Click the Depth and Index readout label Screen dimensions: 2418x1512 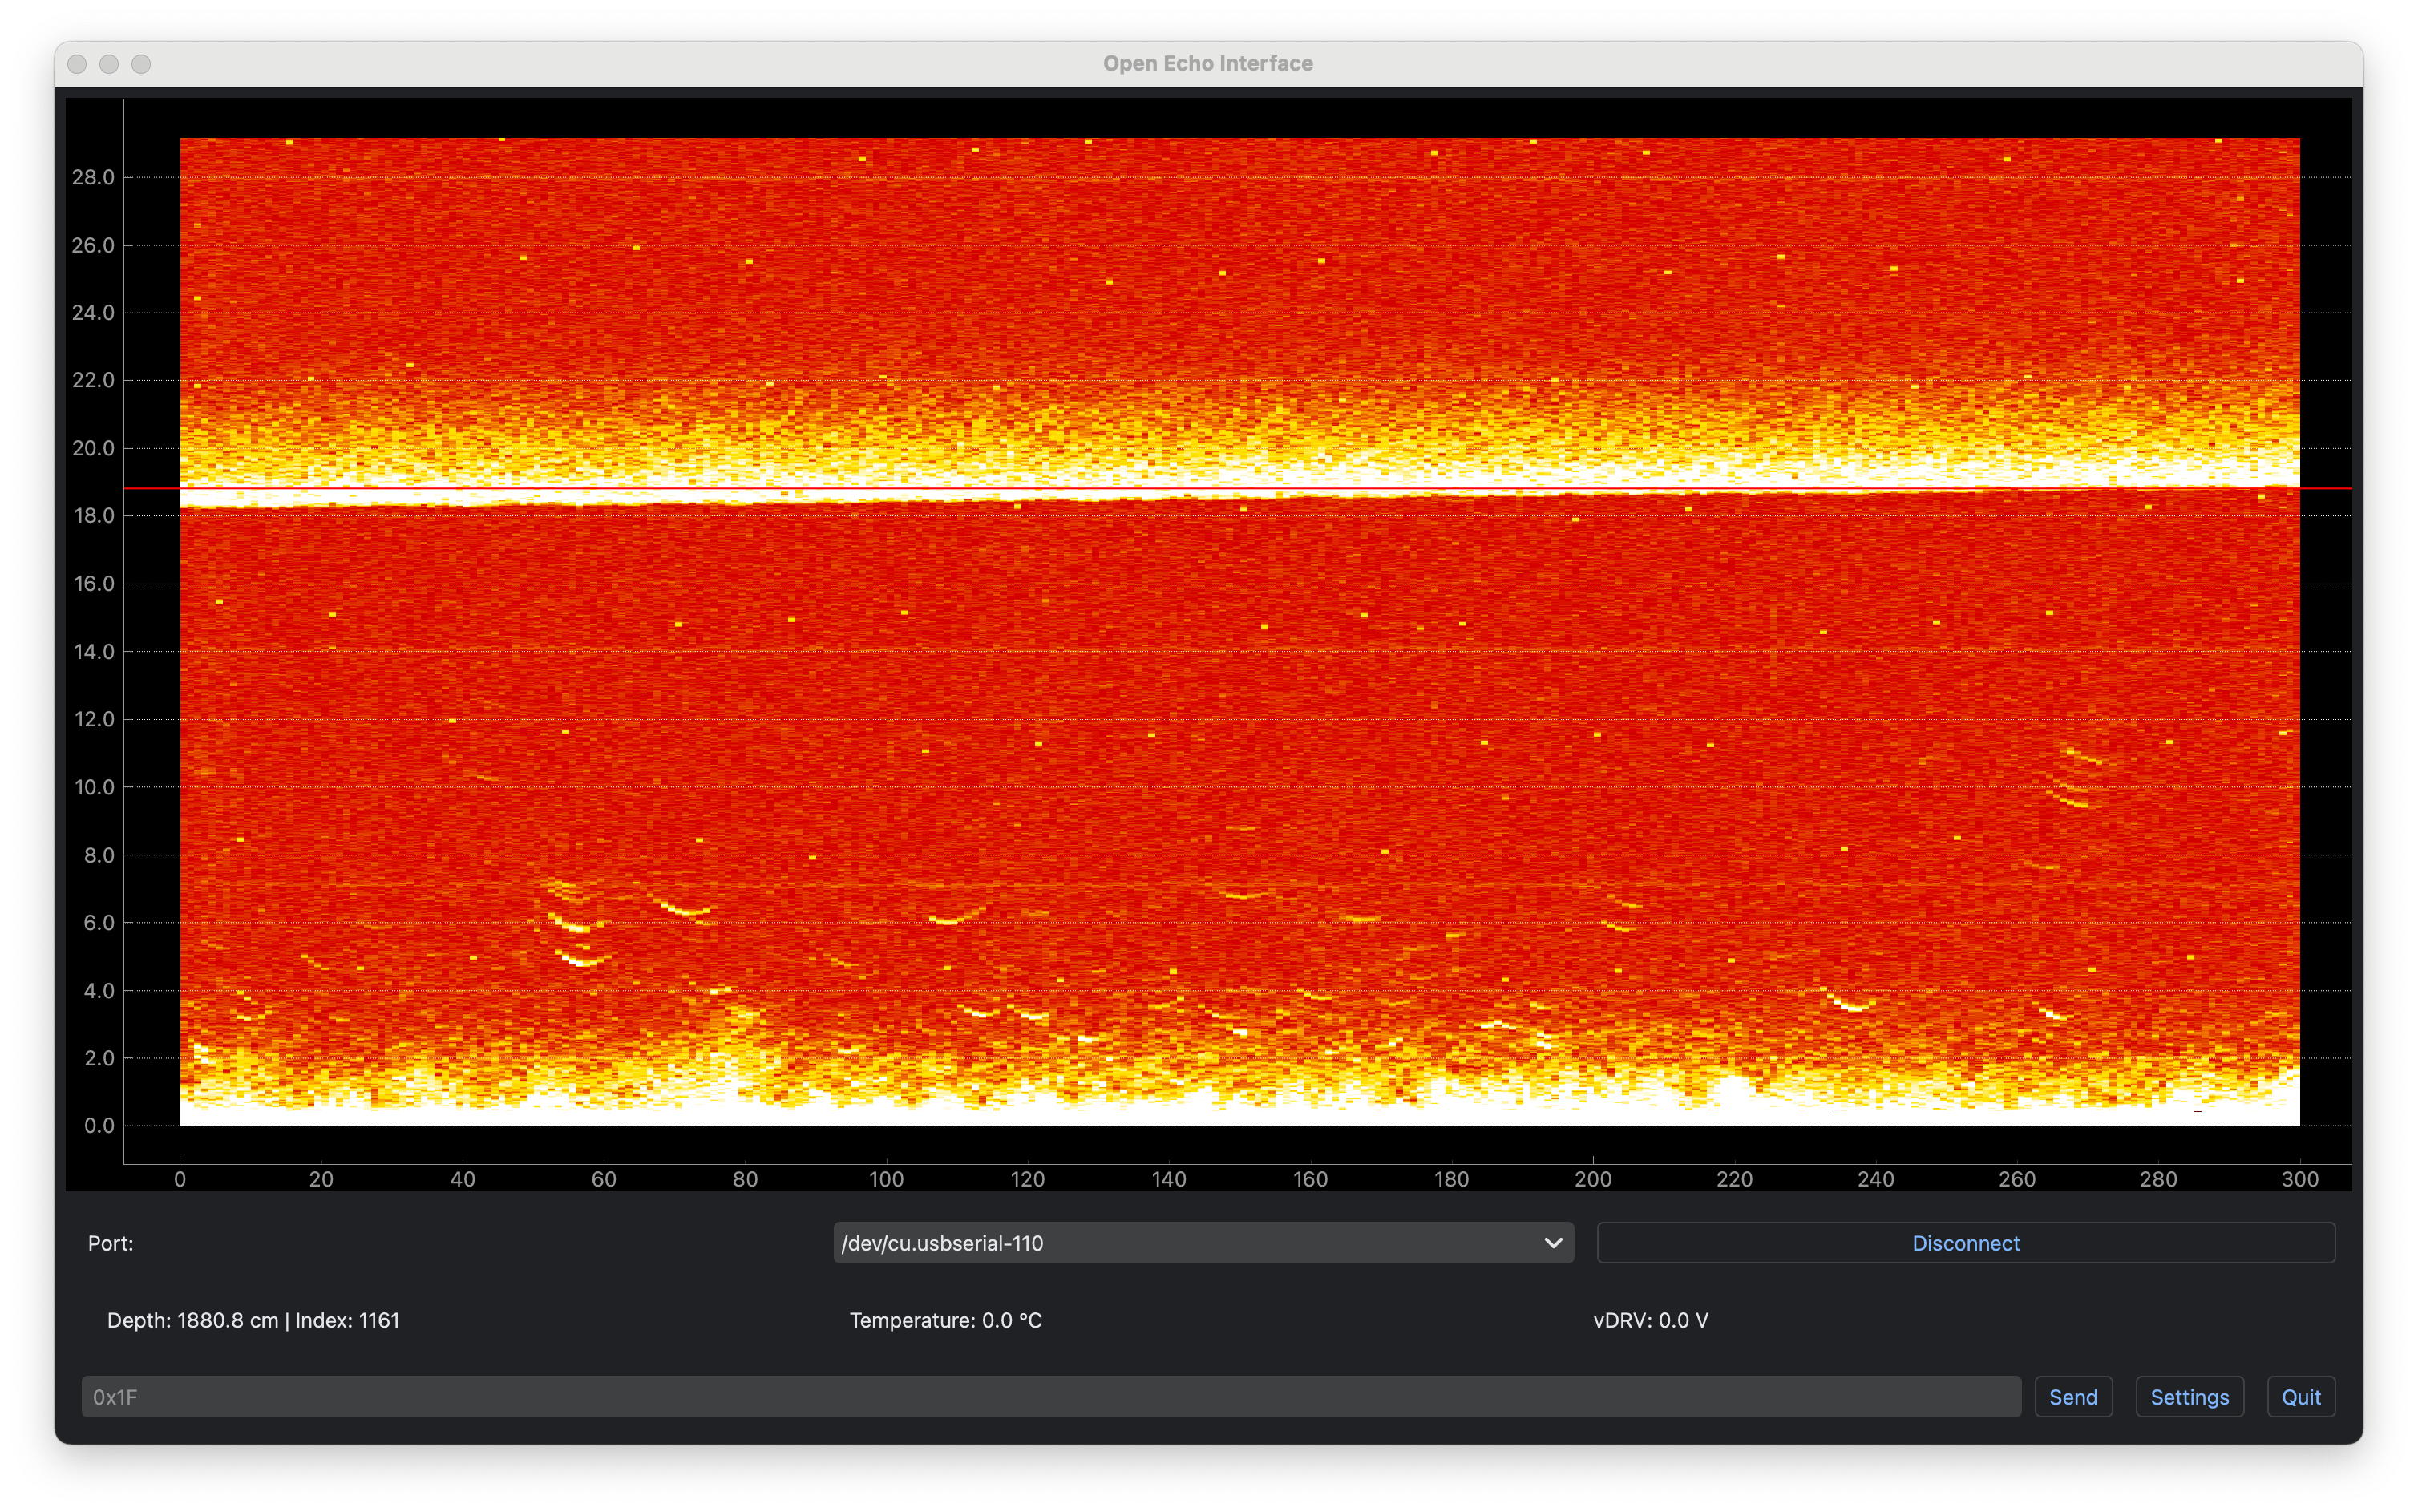253,1320
